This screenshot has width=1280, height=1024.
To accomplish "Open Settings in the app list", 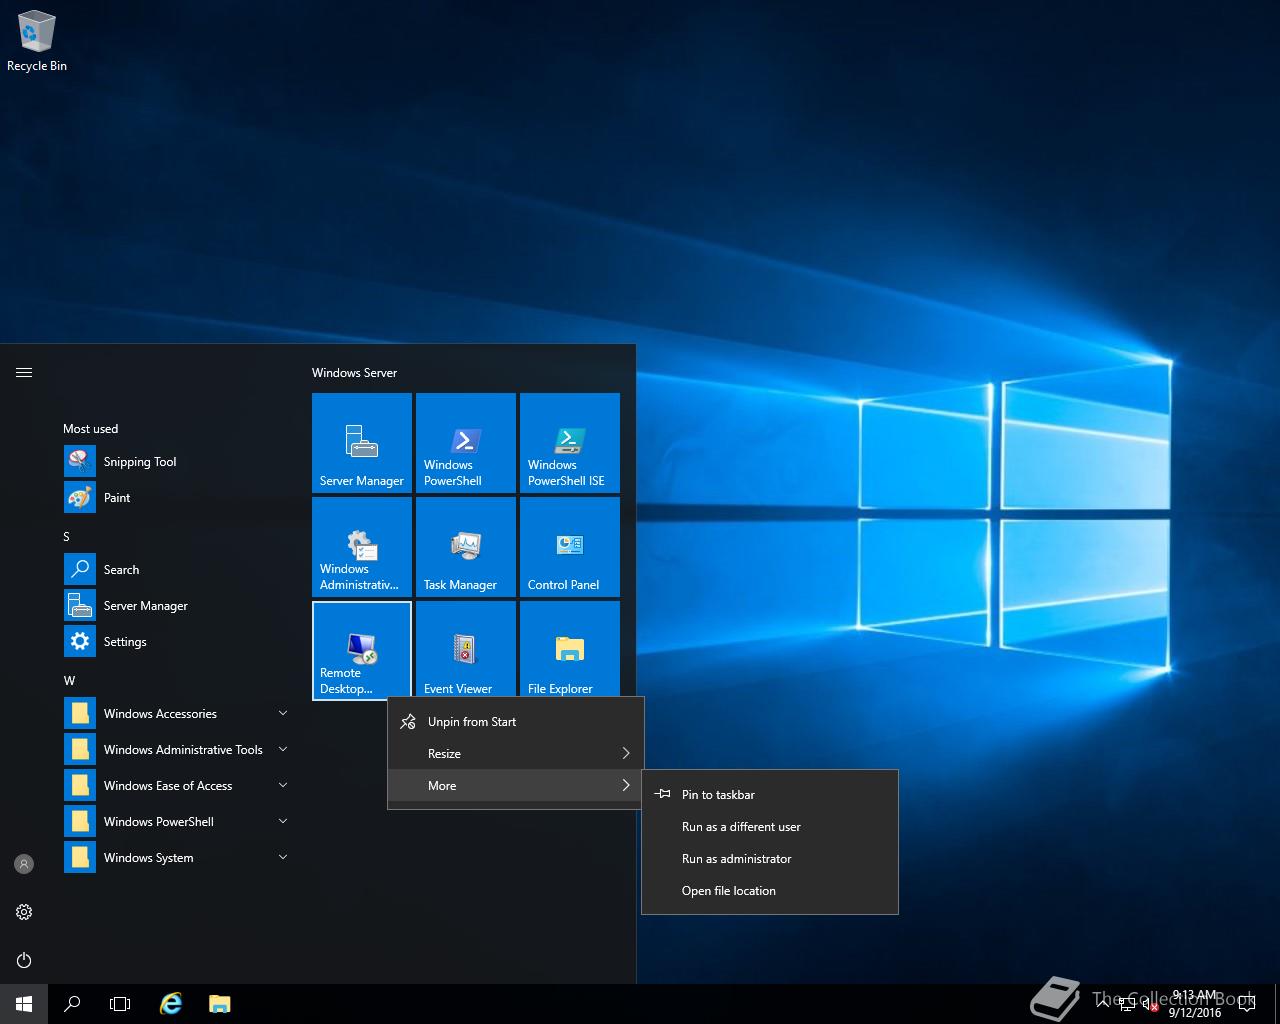I will pyautogui.click(x=176, y=641).
